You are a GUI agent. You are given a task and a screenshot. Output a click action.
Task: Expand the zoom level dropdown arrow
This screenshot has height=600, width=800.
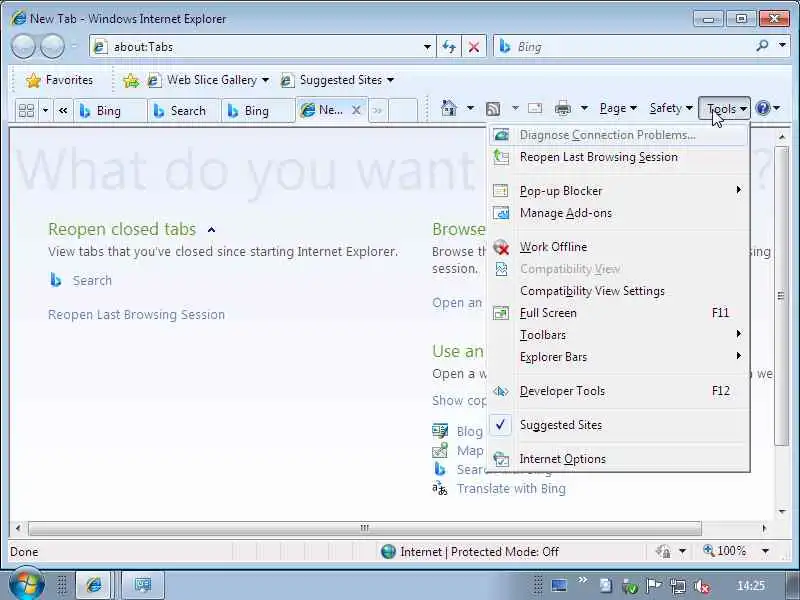point(765,551)
